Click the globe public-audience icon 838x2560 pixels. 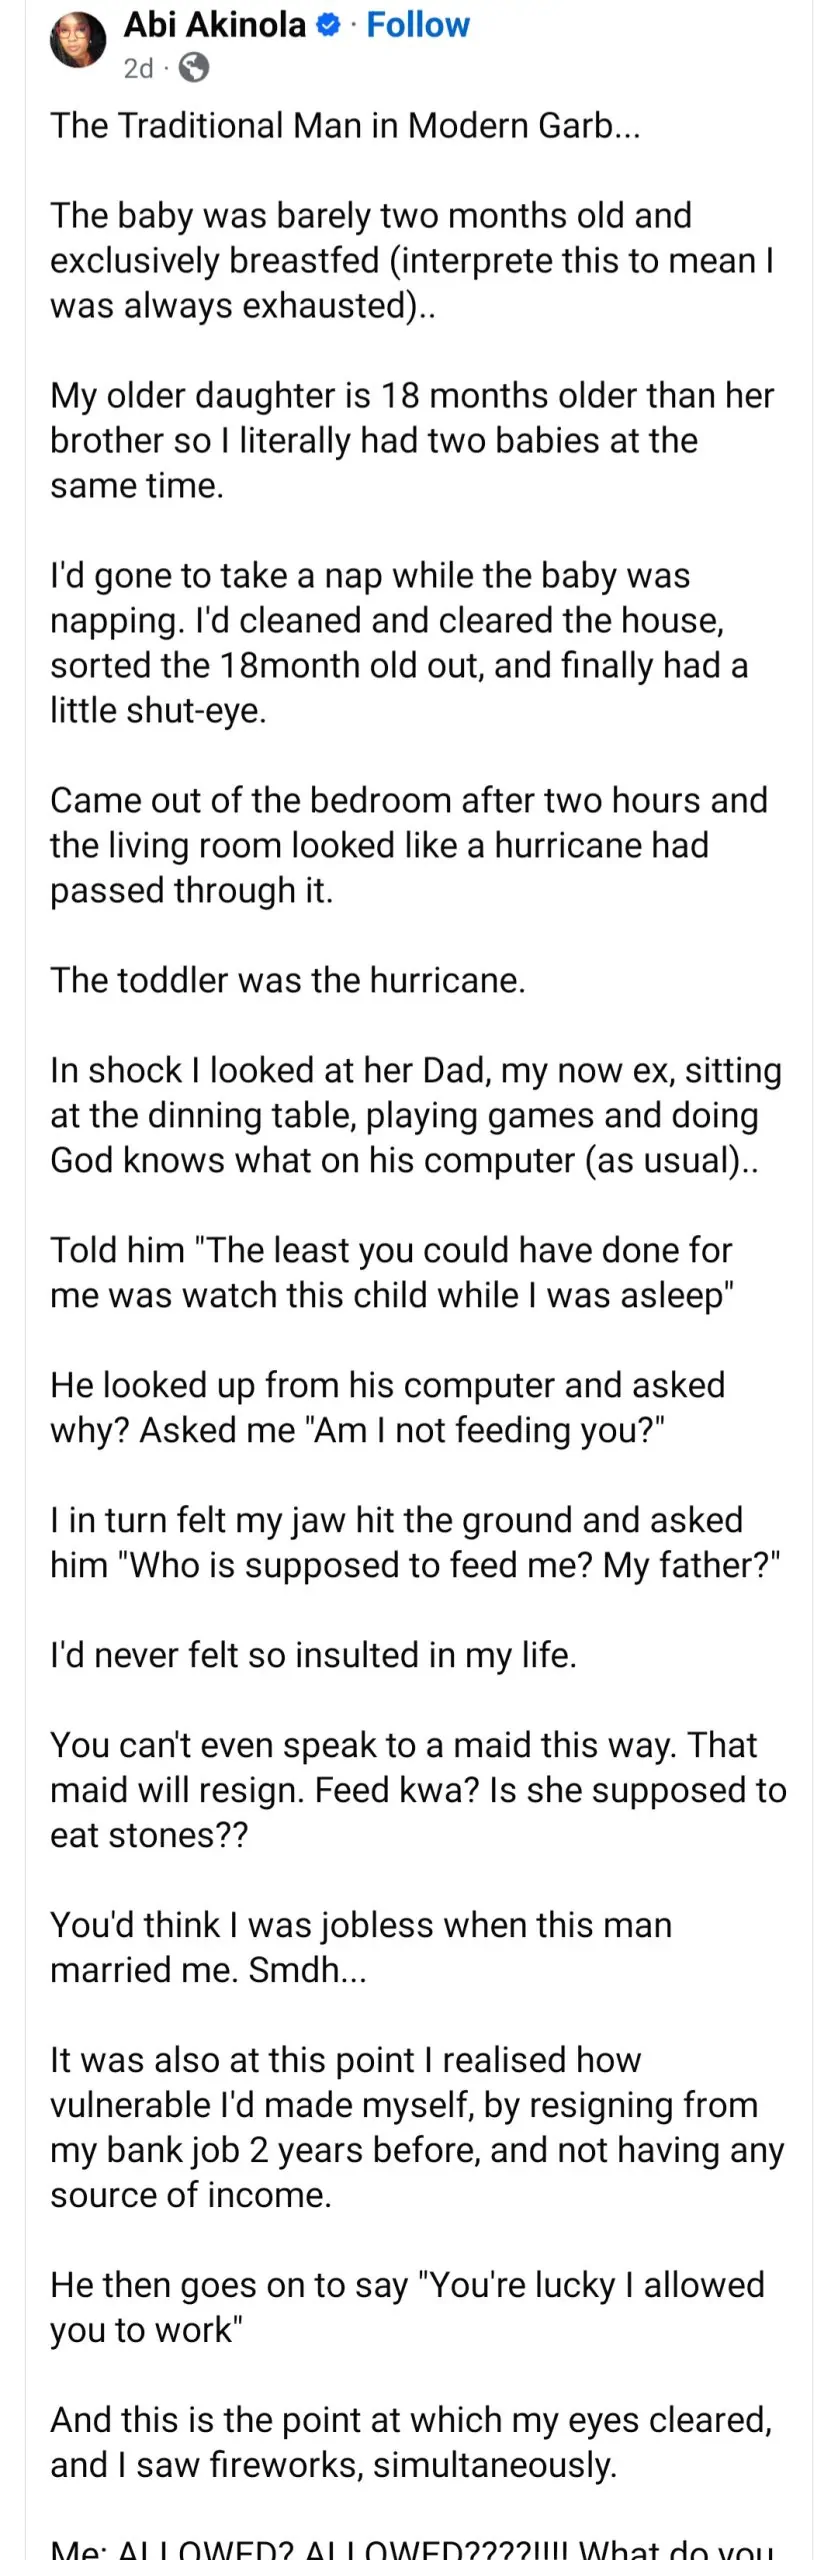[193, 68]
